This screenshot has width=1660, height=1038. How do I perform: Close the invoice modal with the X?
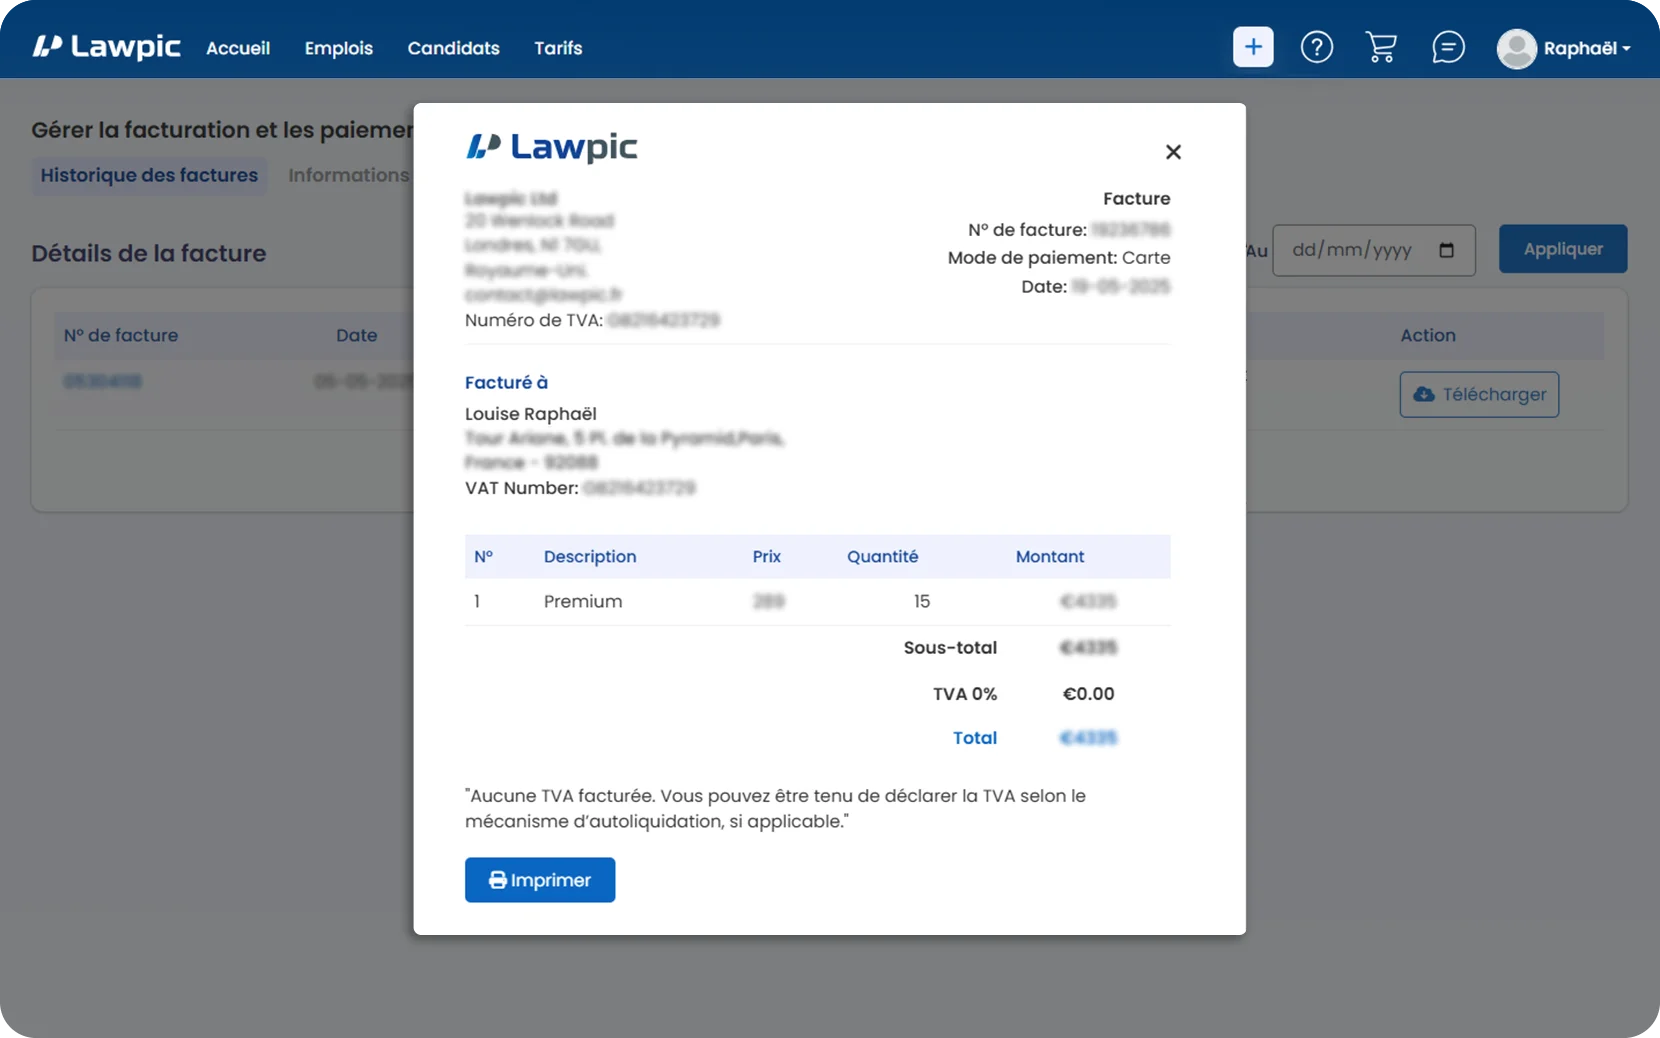tap(1173, 152)
